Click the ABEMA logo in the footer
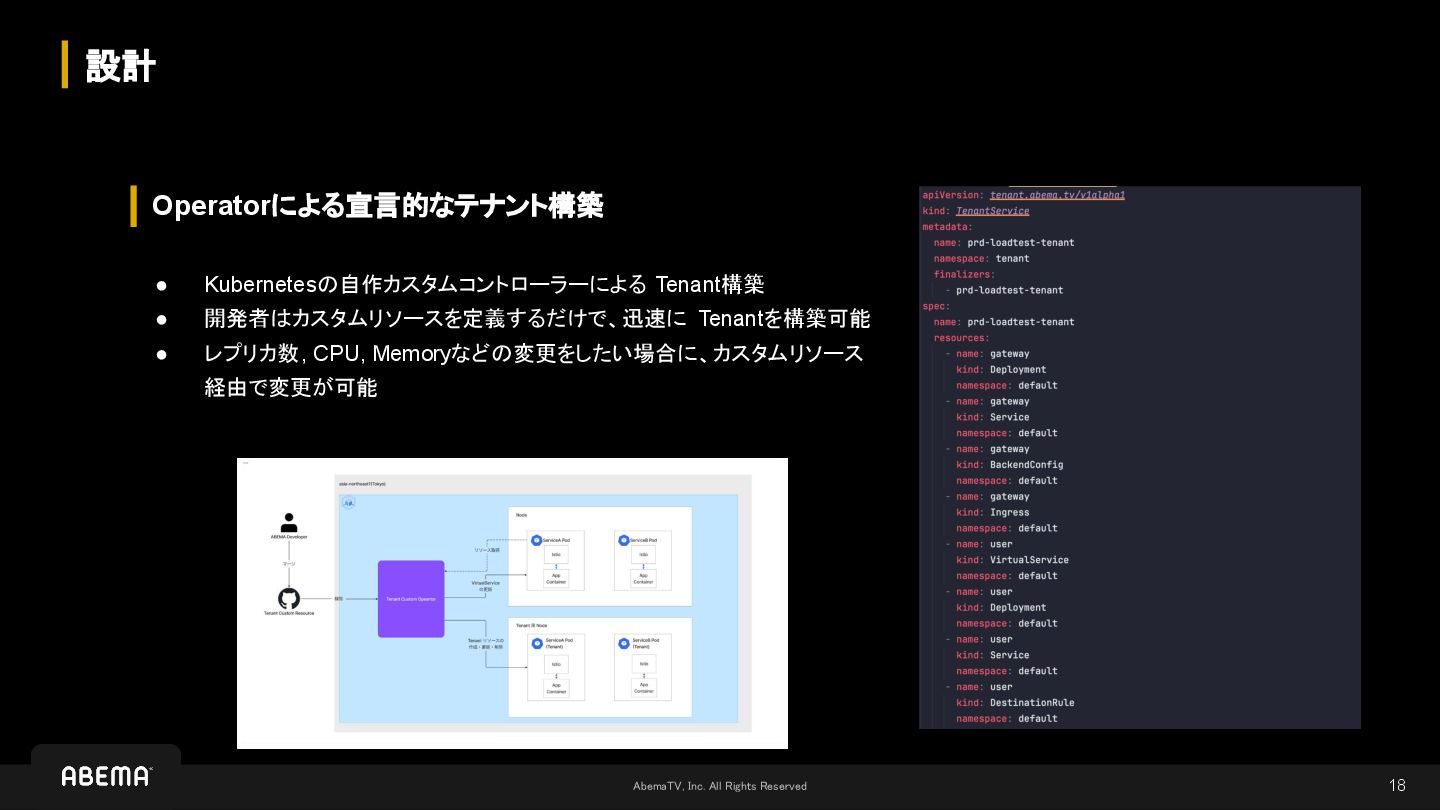 click(x=106, y=776)
